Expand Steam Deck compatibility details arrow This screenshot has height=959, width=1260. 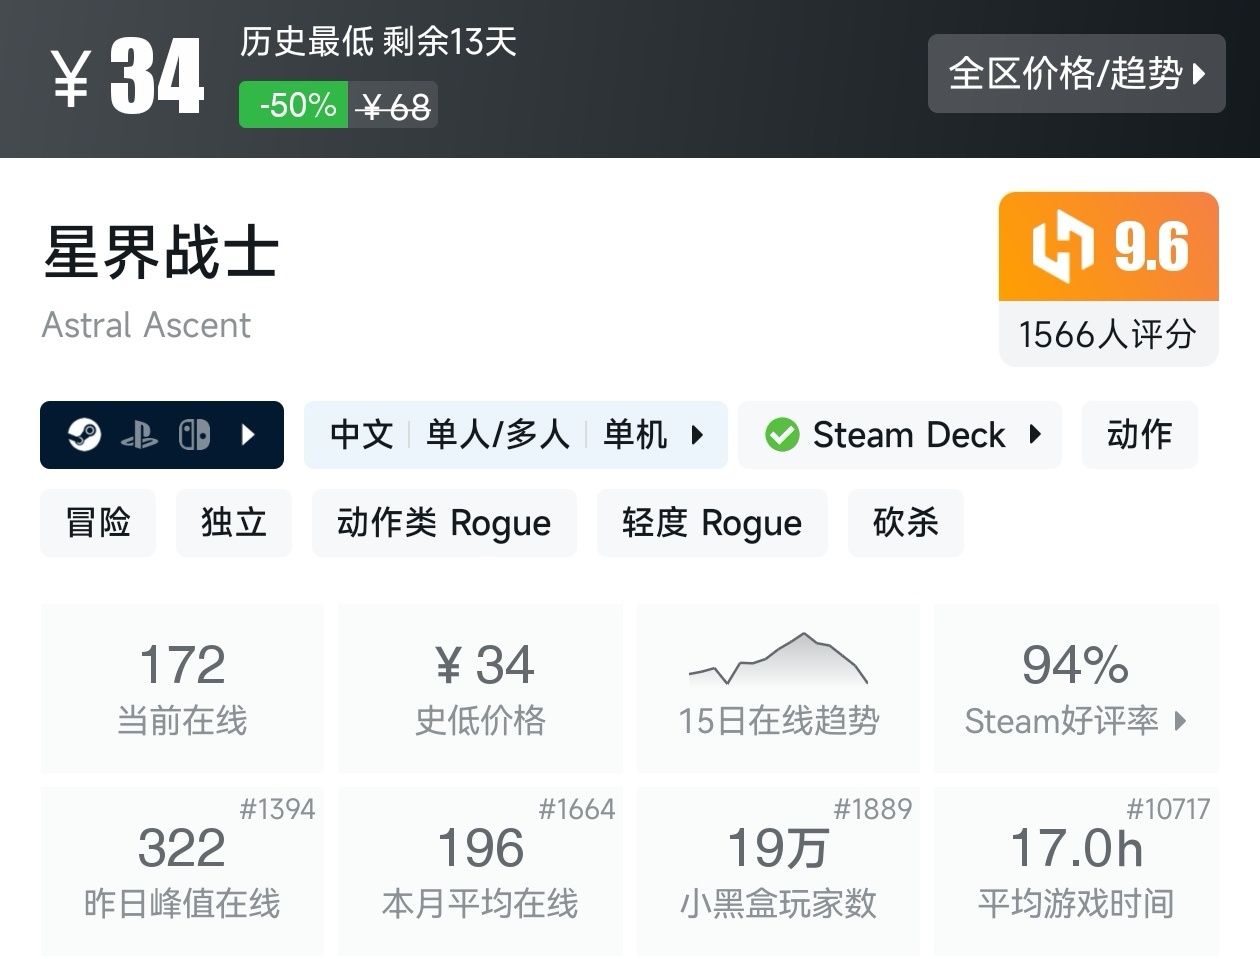(x=1035, y=435)
